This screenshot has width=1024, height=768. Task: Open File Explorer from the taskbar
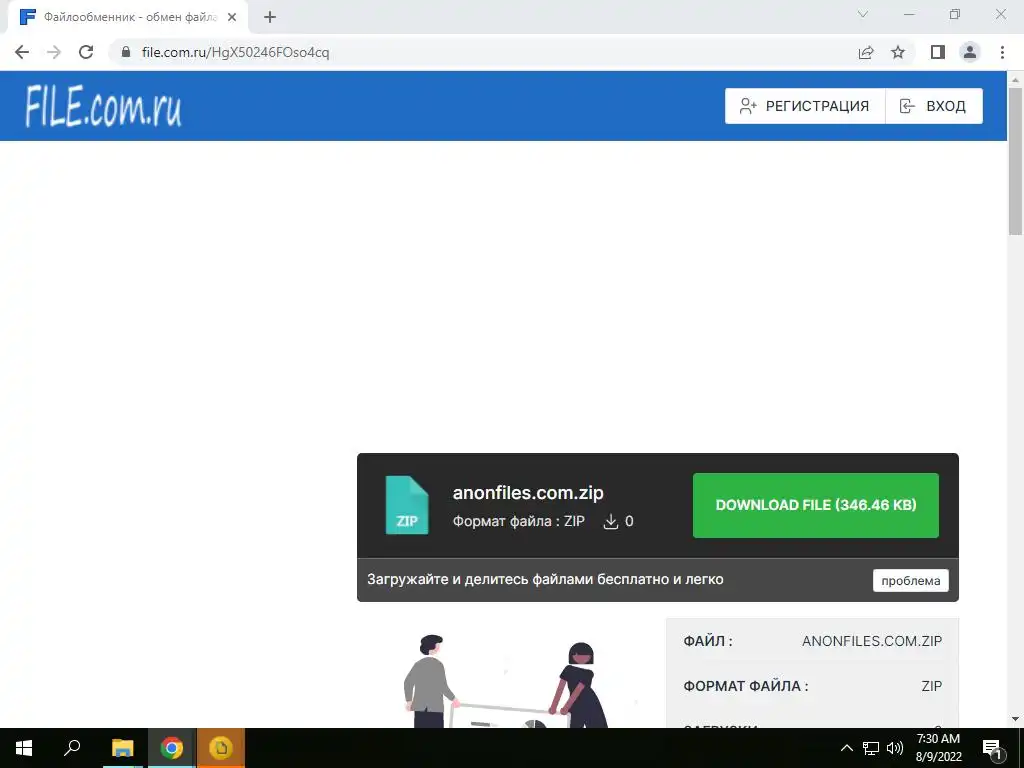pos(122,748)
